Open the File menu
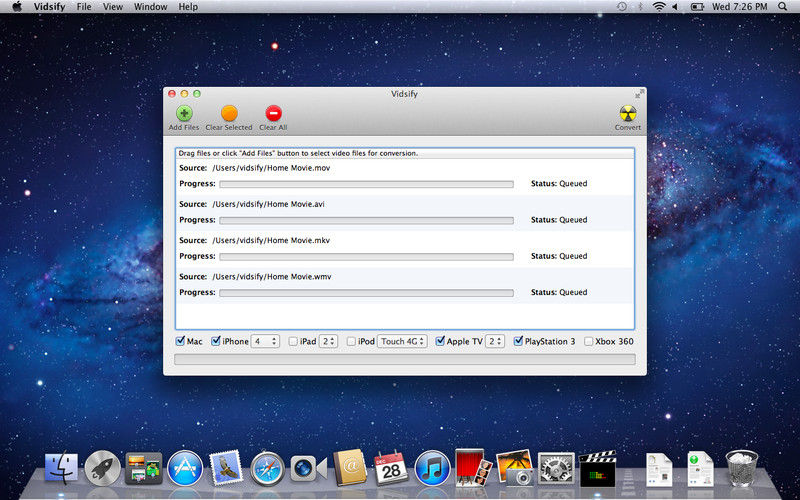 click(84, 7)
